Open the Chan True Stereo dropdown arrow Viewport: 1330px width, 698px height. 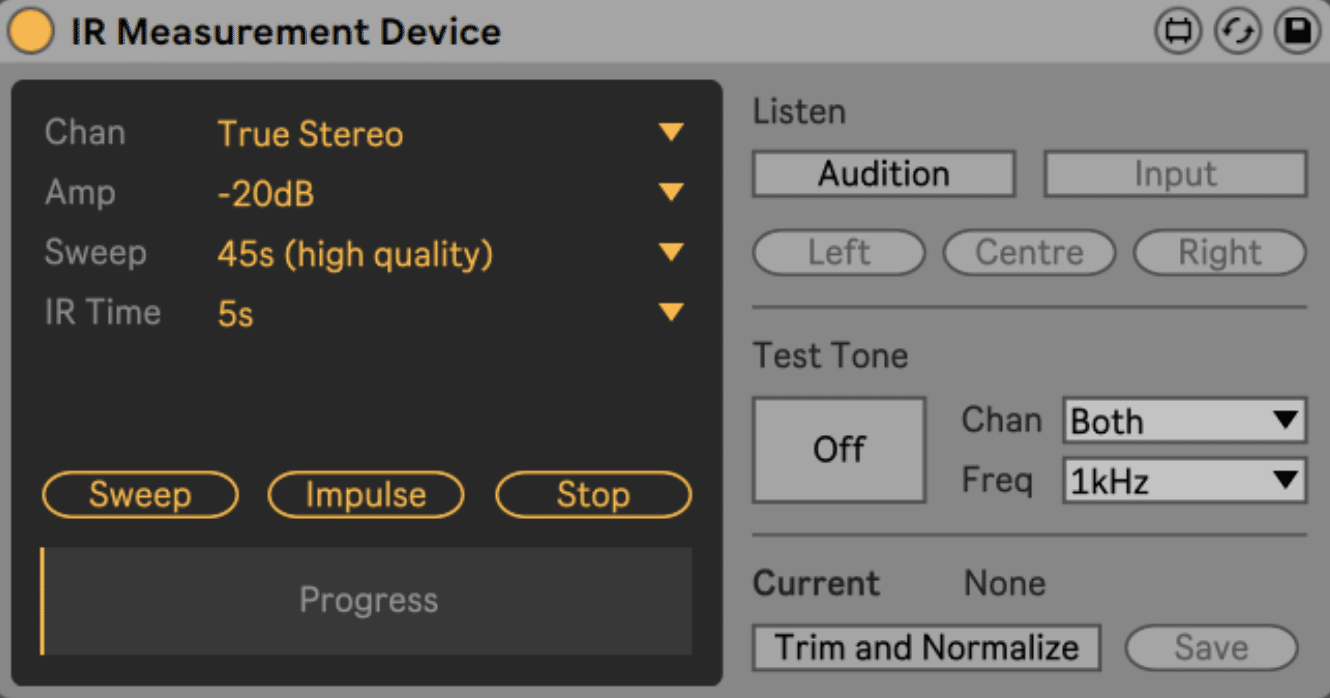670,133
